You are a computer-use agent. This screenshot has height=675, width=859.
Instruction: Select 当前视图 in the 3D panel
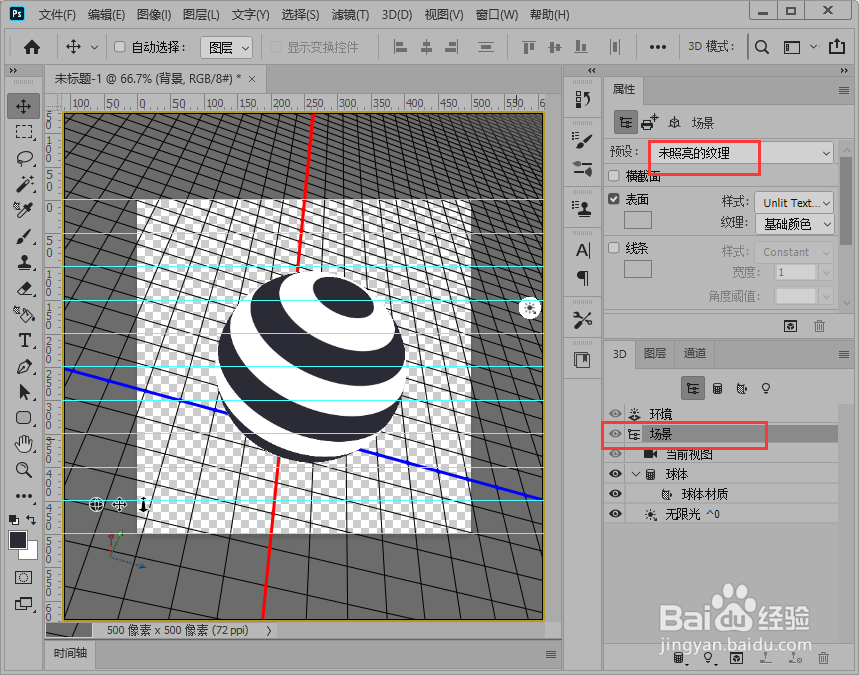pos(689,454)
